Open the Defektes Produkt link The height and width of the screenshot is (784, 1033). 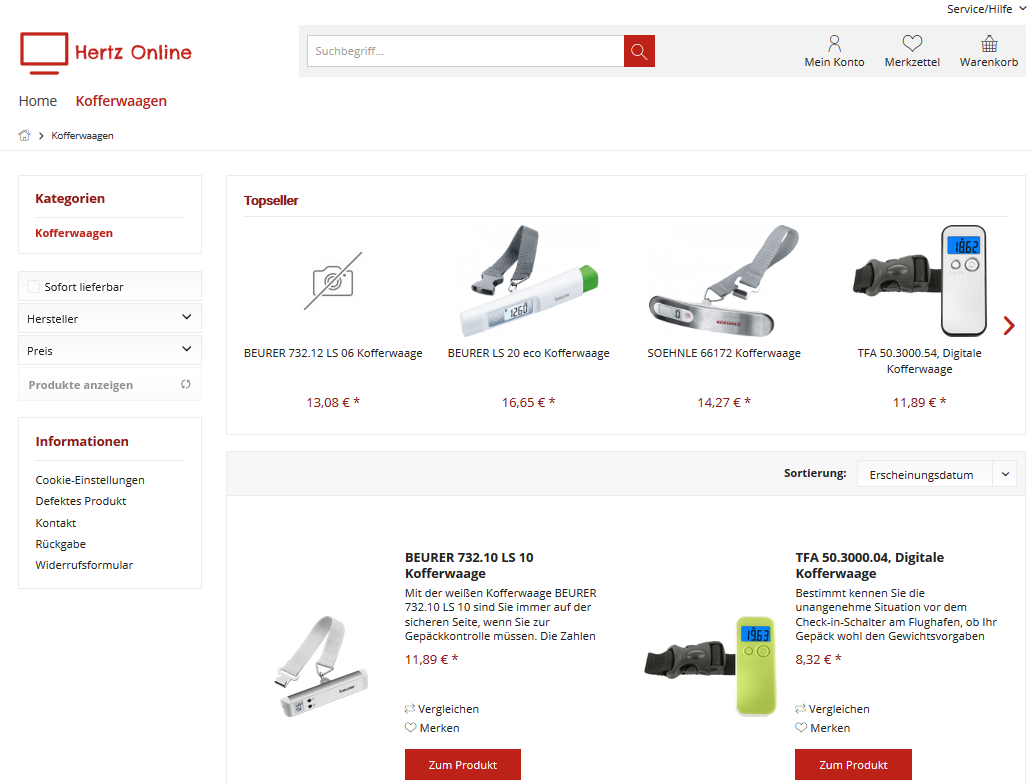coord(81,501)
